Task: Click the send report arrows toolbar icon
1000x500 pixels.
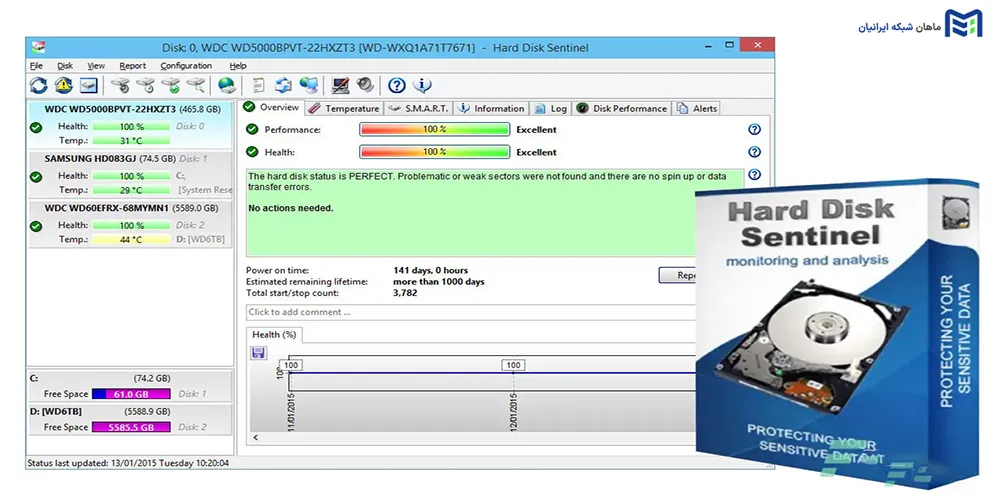Action: click(283, 85)
